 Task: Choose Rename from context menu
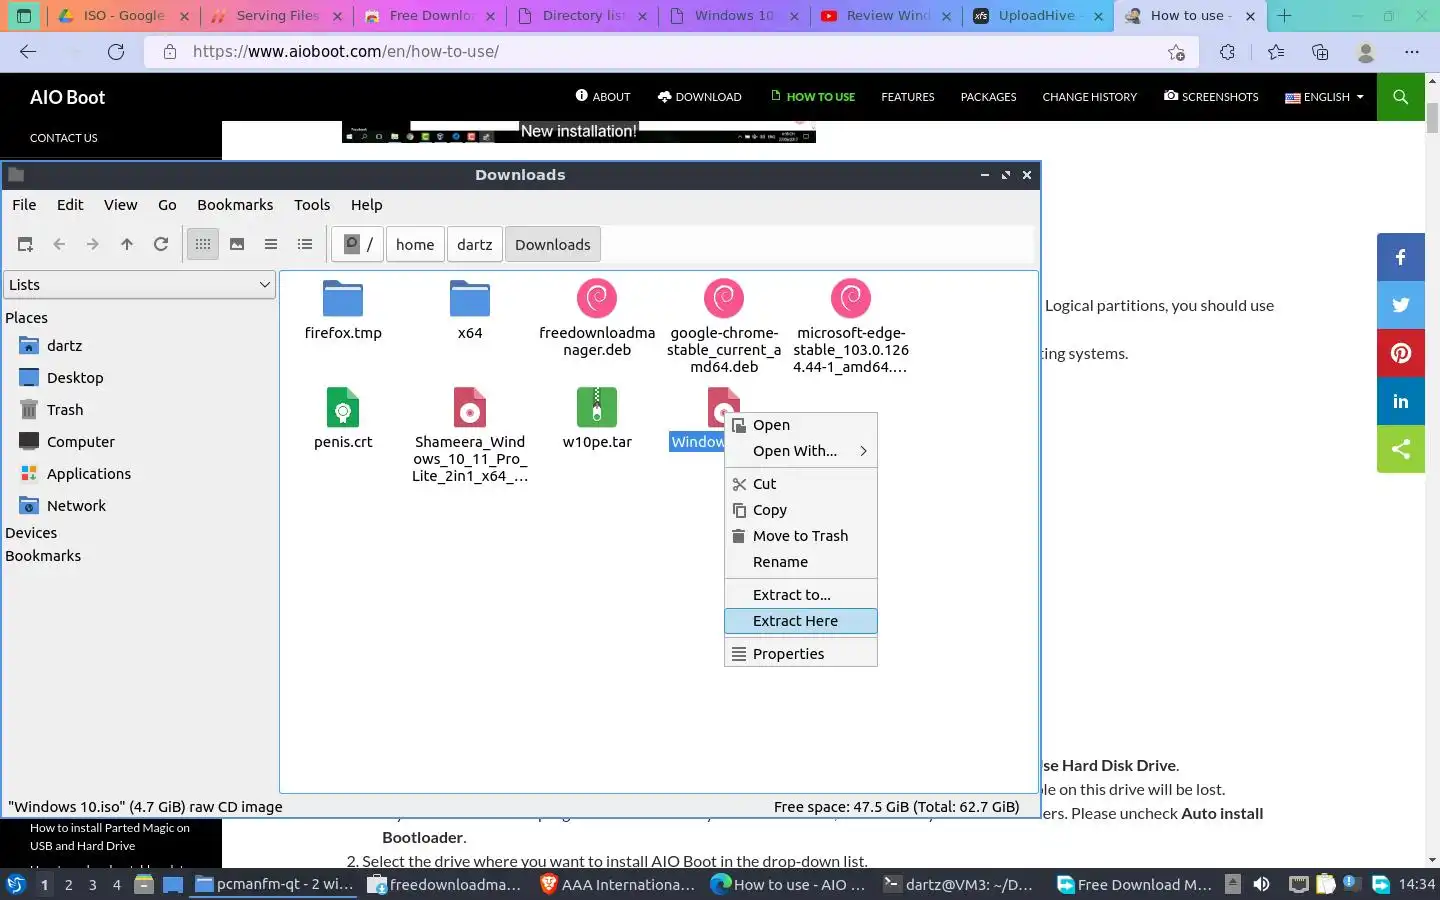[800, 562]
